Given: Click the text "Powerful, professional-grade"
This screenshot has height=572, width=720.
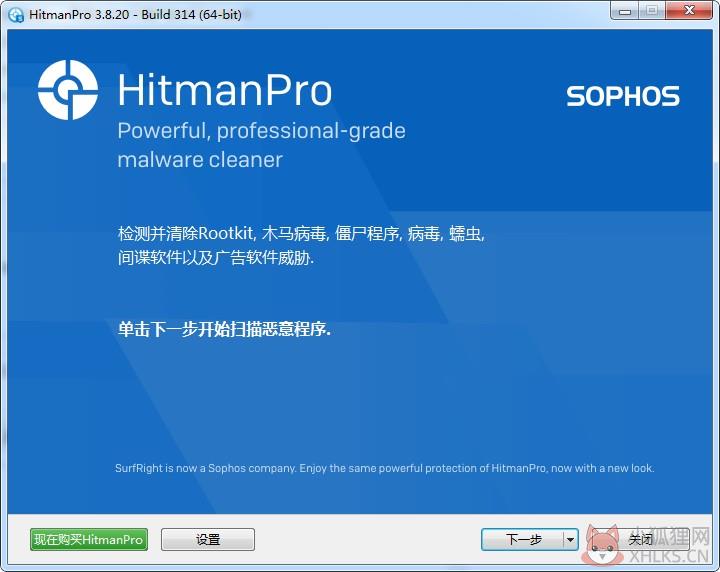Looking at the screenshot, I should coord(262,131).
